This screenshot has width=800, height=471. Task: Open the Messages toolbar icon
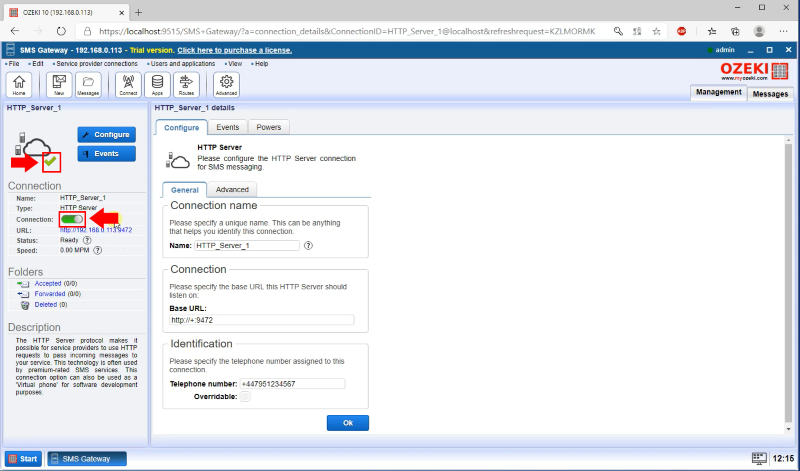[88, 85]
